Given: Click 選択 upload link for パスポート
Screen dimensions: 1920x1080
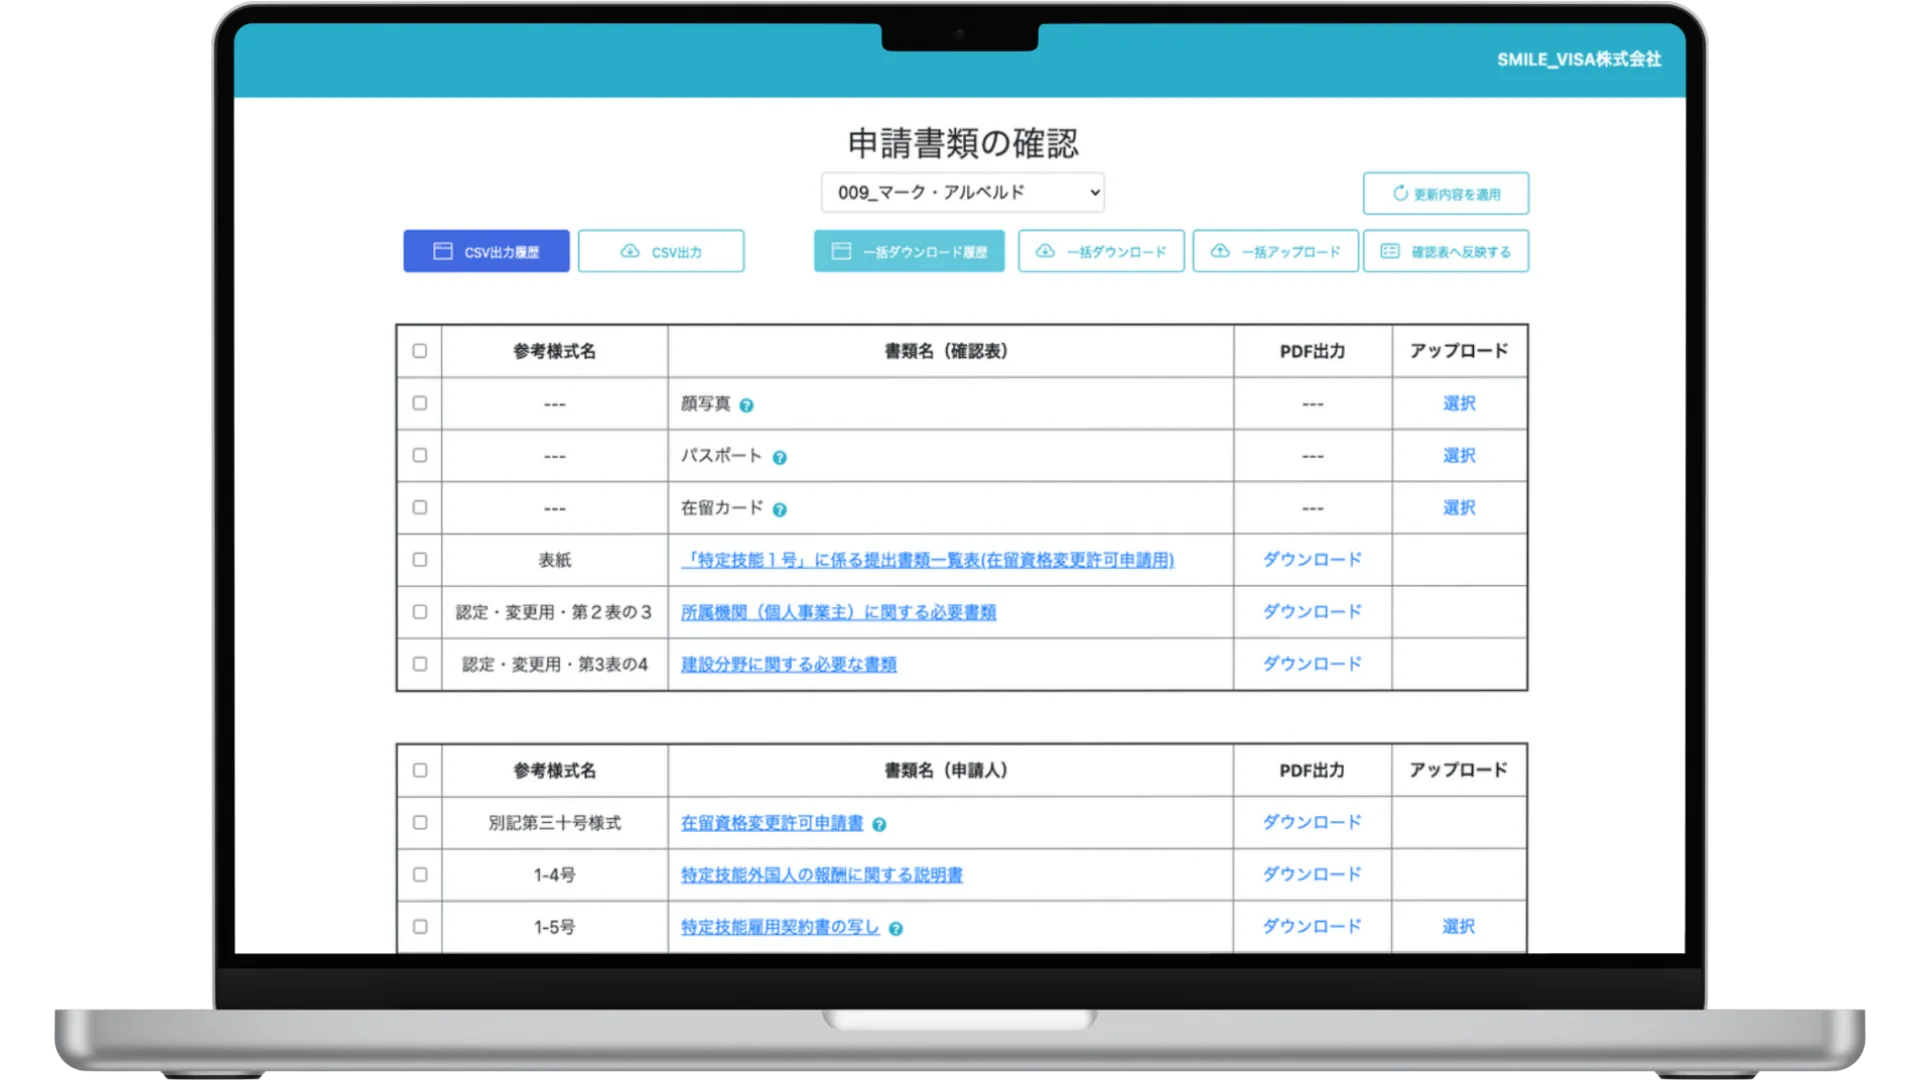Looking at the screenshot, I should click(1458, 456).
